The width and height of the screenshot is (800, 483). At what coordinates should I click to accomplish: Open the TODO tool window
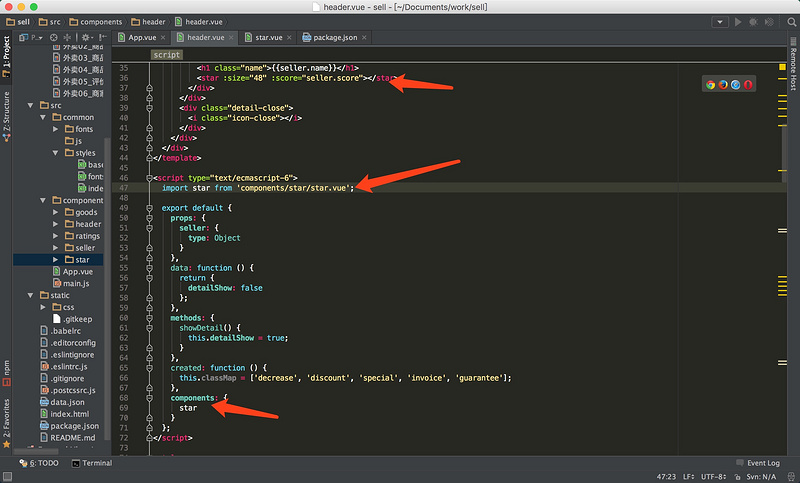click(x=39, y=463)
